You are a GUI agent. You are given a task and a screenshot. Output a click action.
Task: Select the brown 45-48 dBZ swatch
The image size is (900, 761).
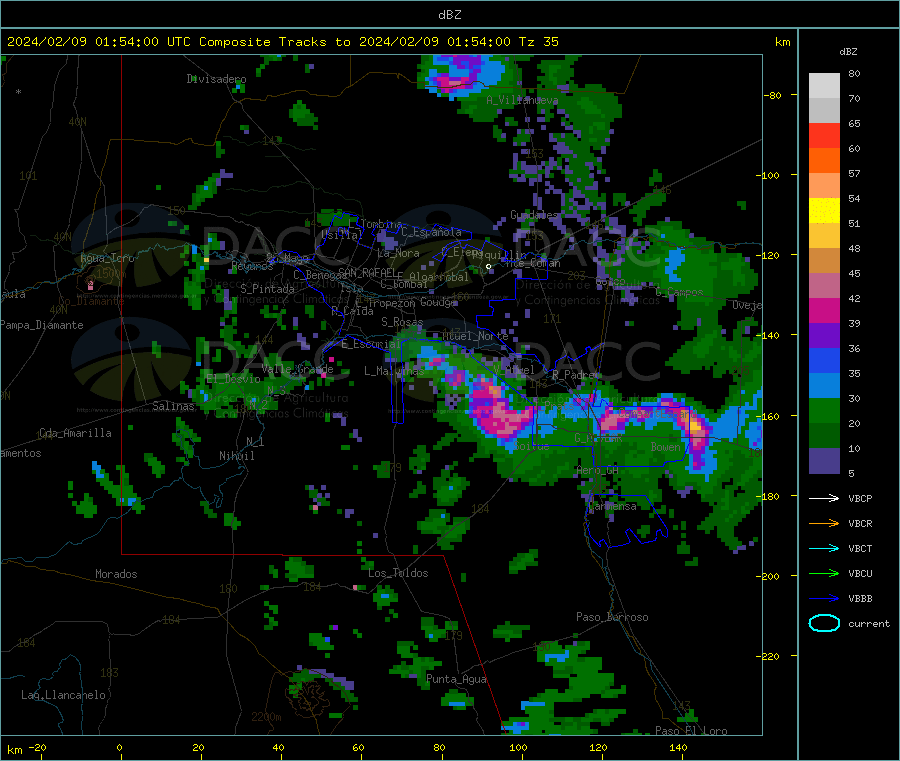coord(824,261)
